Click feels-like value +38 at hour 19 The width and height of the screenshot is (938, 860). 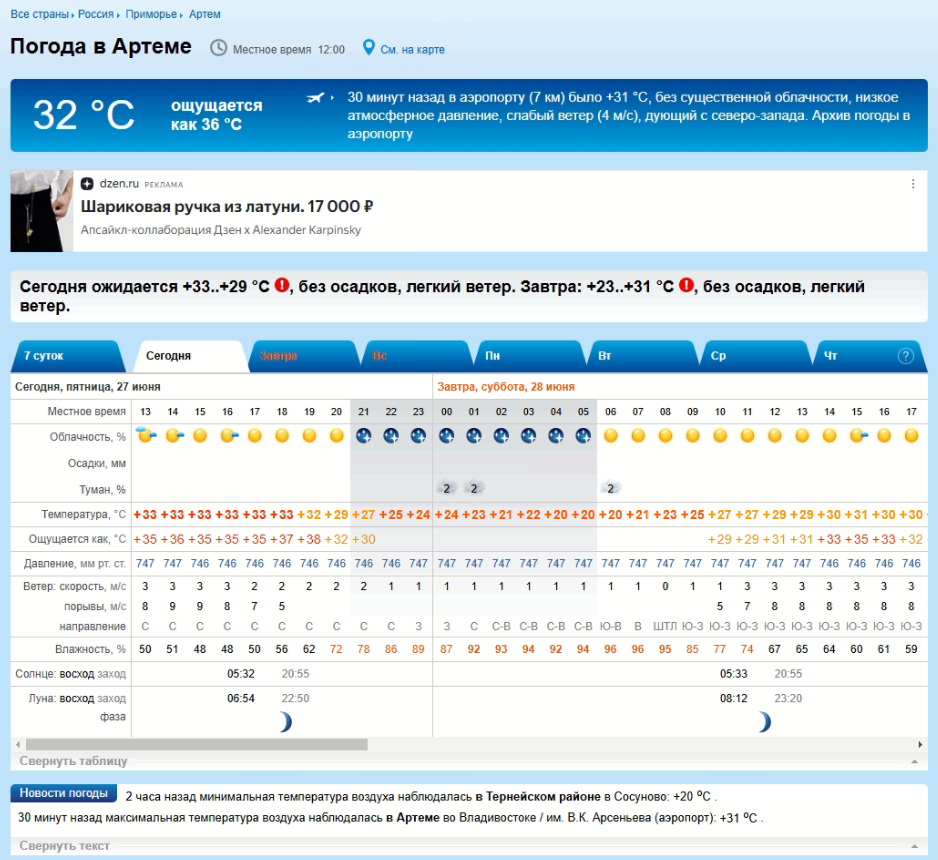(309, 539)
